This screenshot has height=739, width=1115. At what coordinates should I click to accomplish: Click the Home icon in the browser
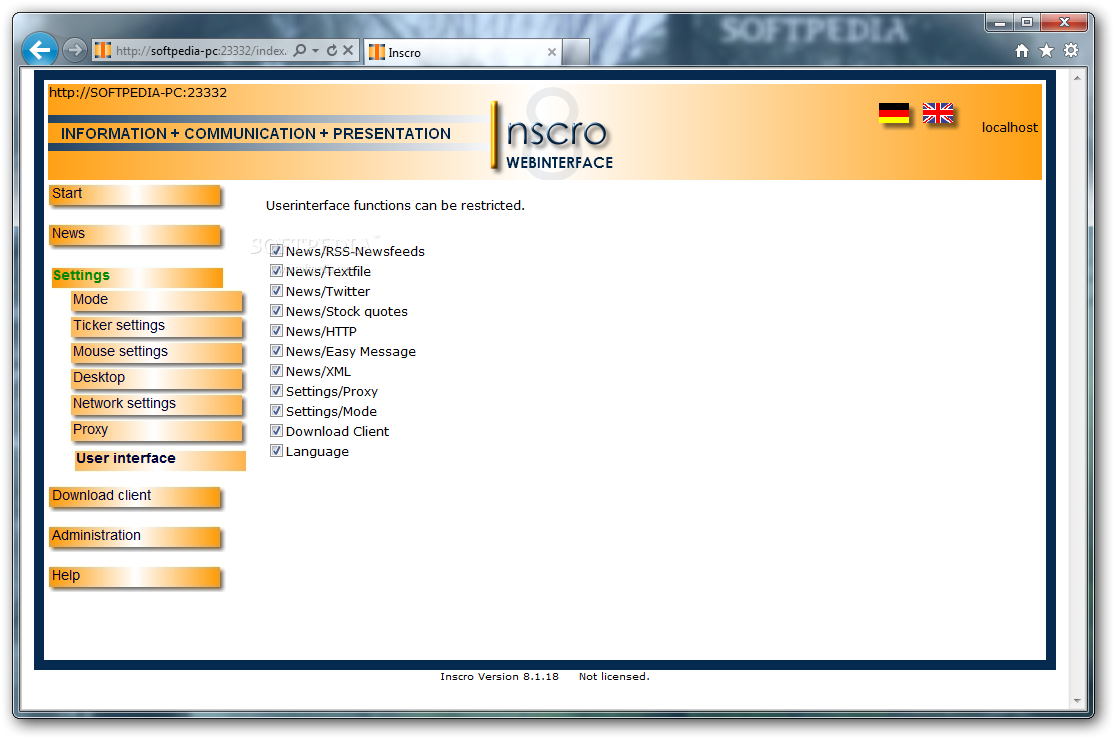pos(1022,50)
